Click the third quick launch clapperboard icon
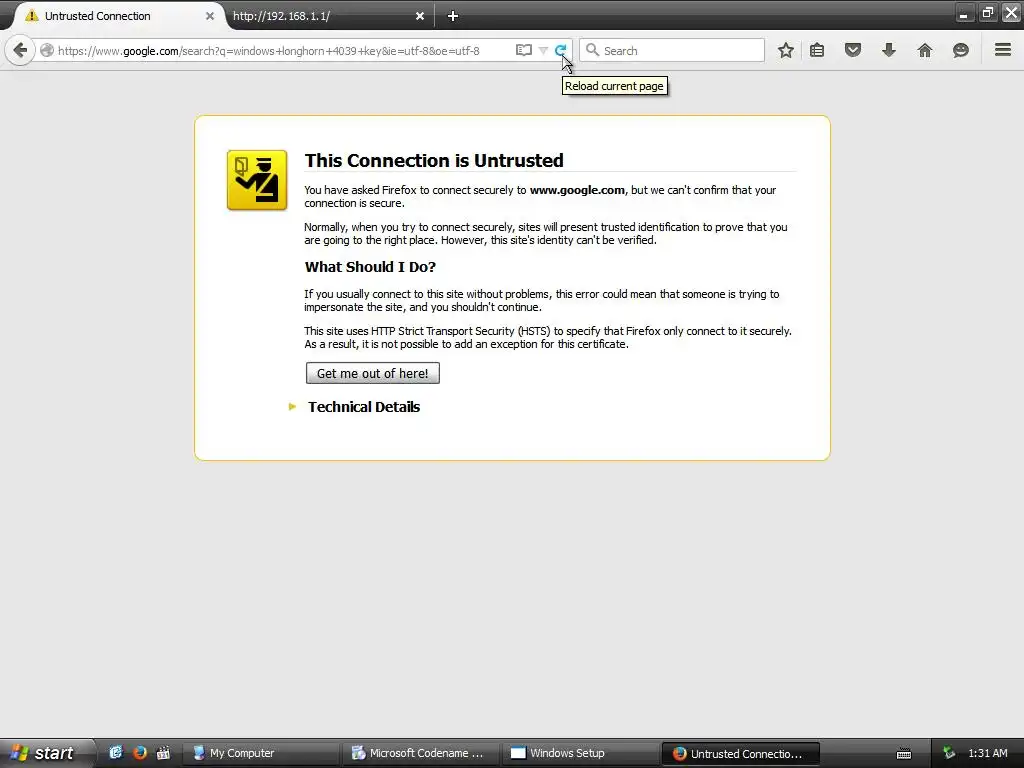The image size is (1024, 768). (163, 753)
